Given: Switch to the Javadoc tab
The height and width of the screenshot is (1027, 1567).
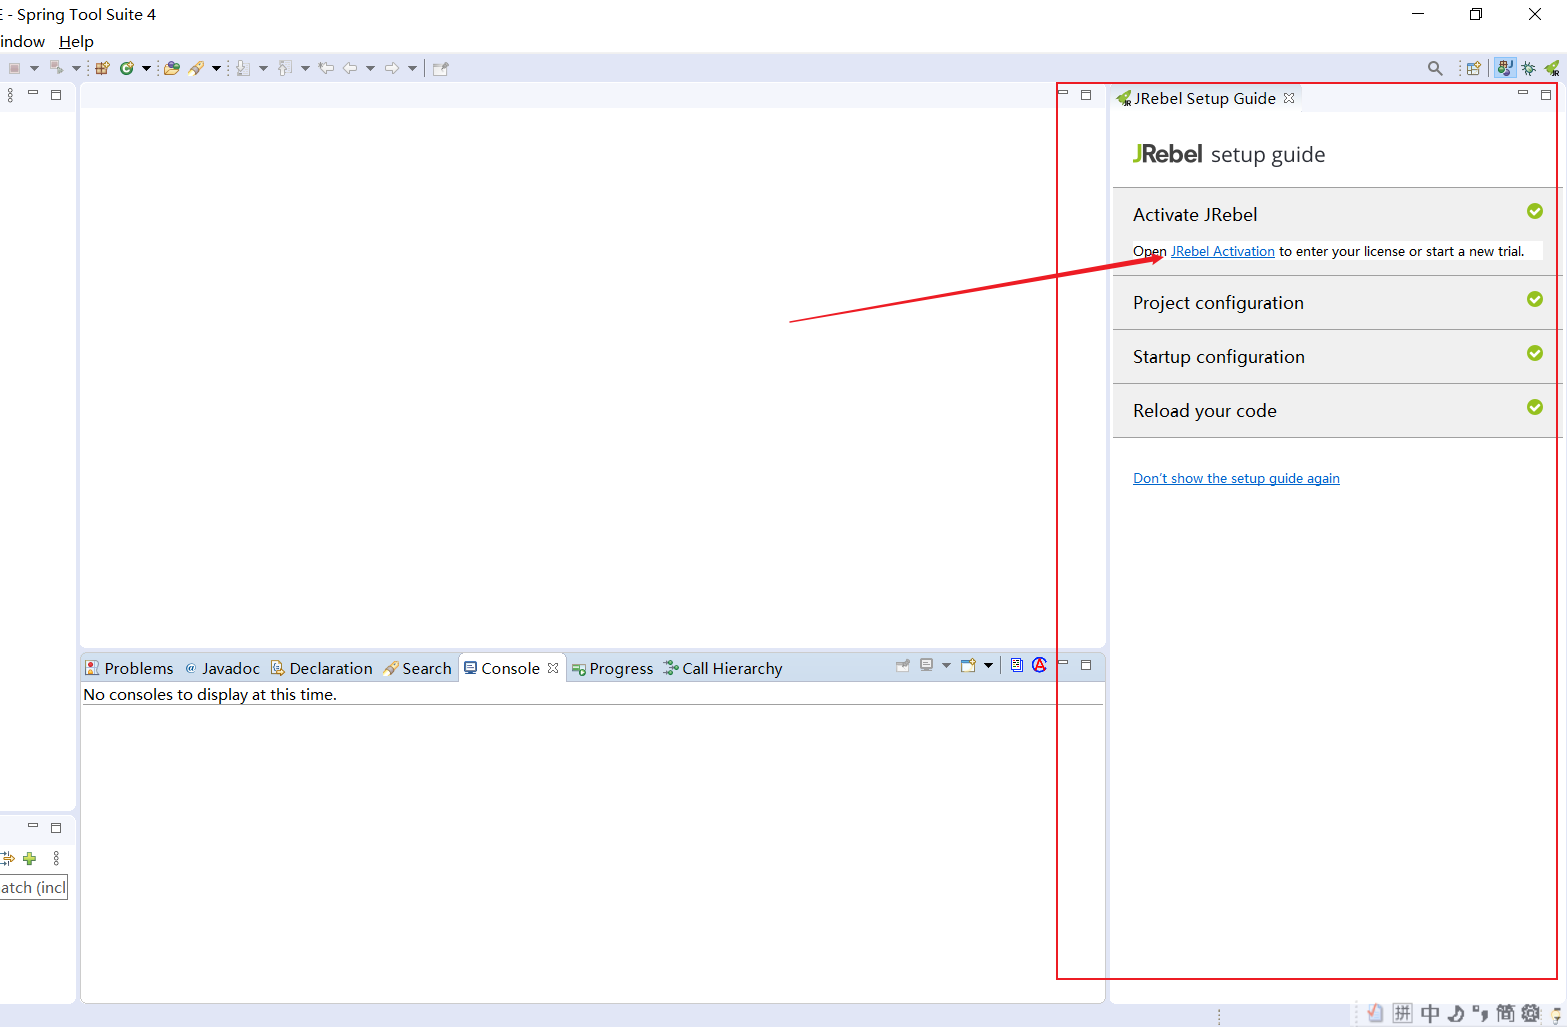Looking at the screenshot, I should click(222, 668).
